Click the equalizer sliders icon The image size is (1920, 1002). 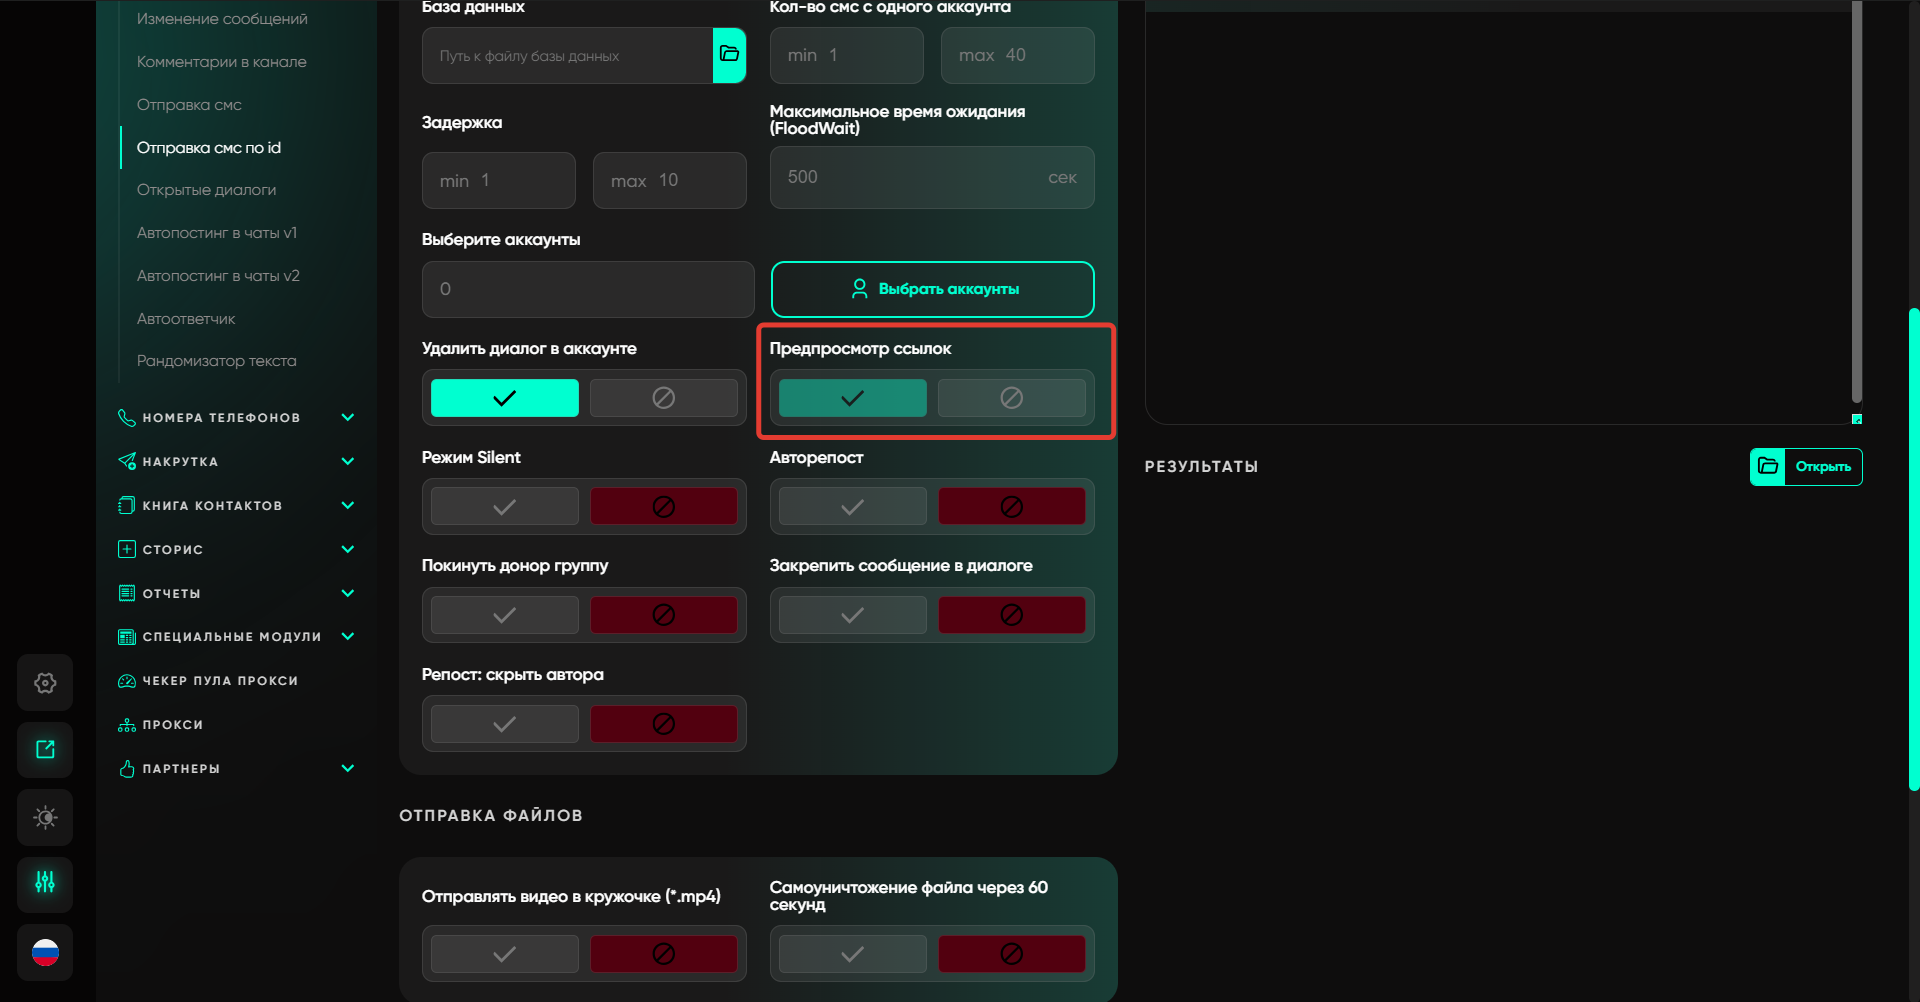point(45,883)
